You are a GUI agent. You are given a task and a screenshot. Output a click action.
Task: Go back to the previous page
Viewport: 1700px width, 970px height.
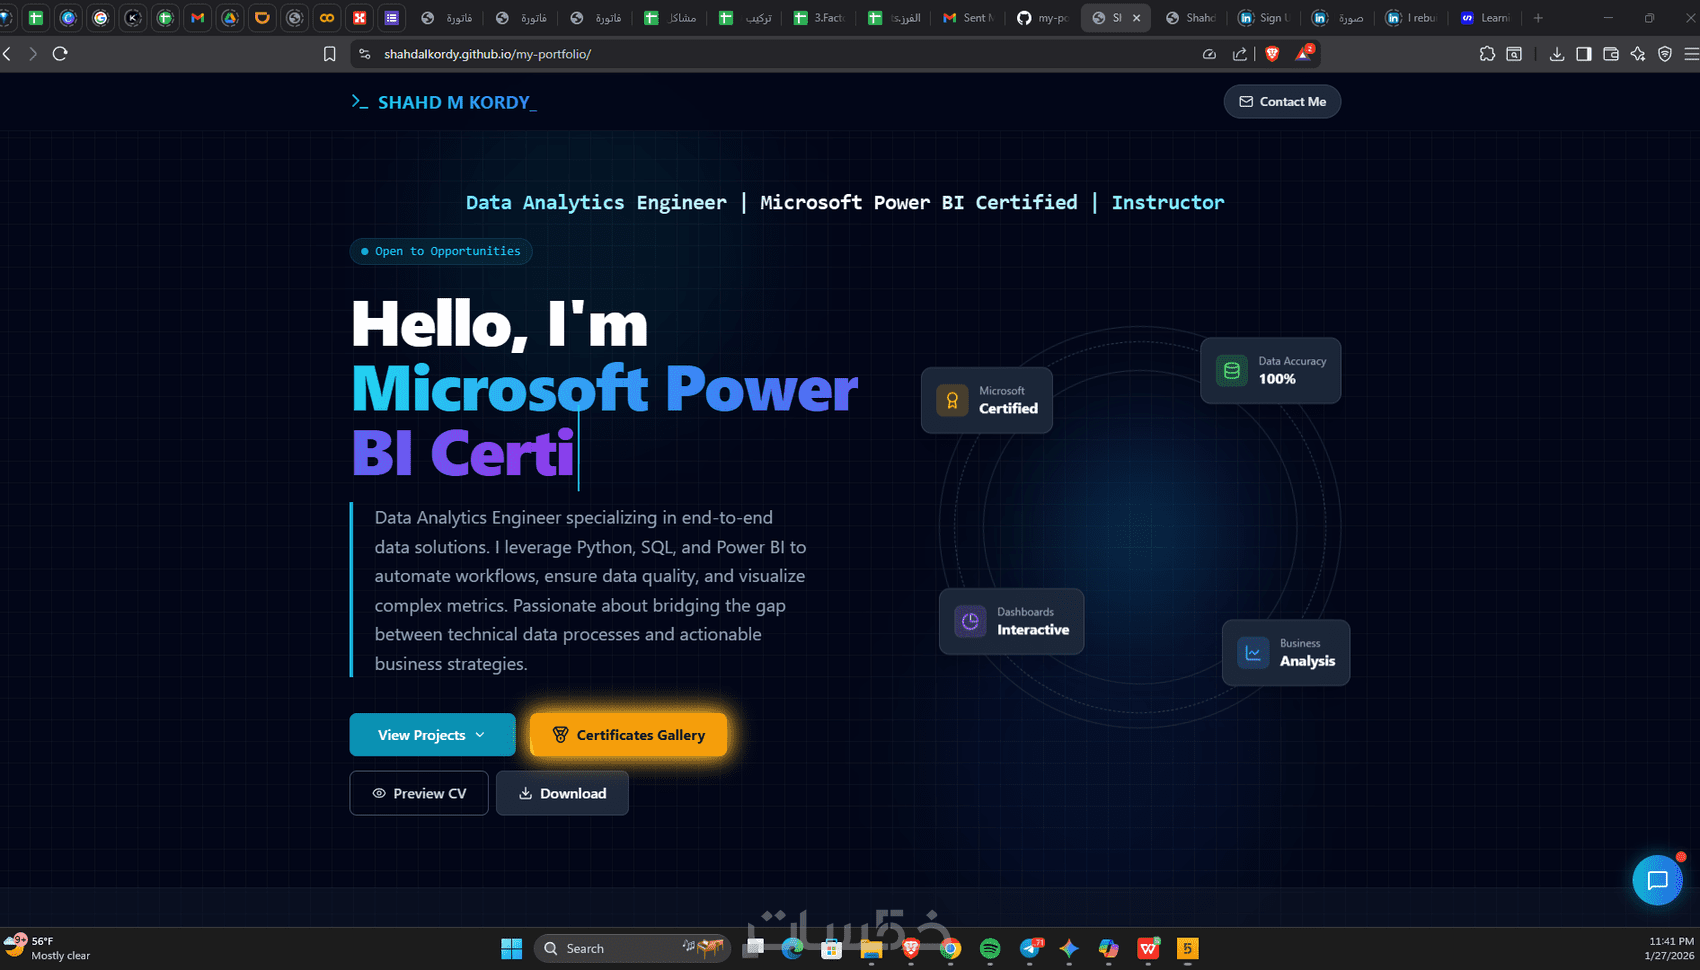(x=7, y=54)
